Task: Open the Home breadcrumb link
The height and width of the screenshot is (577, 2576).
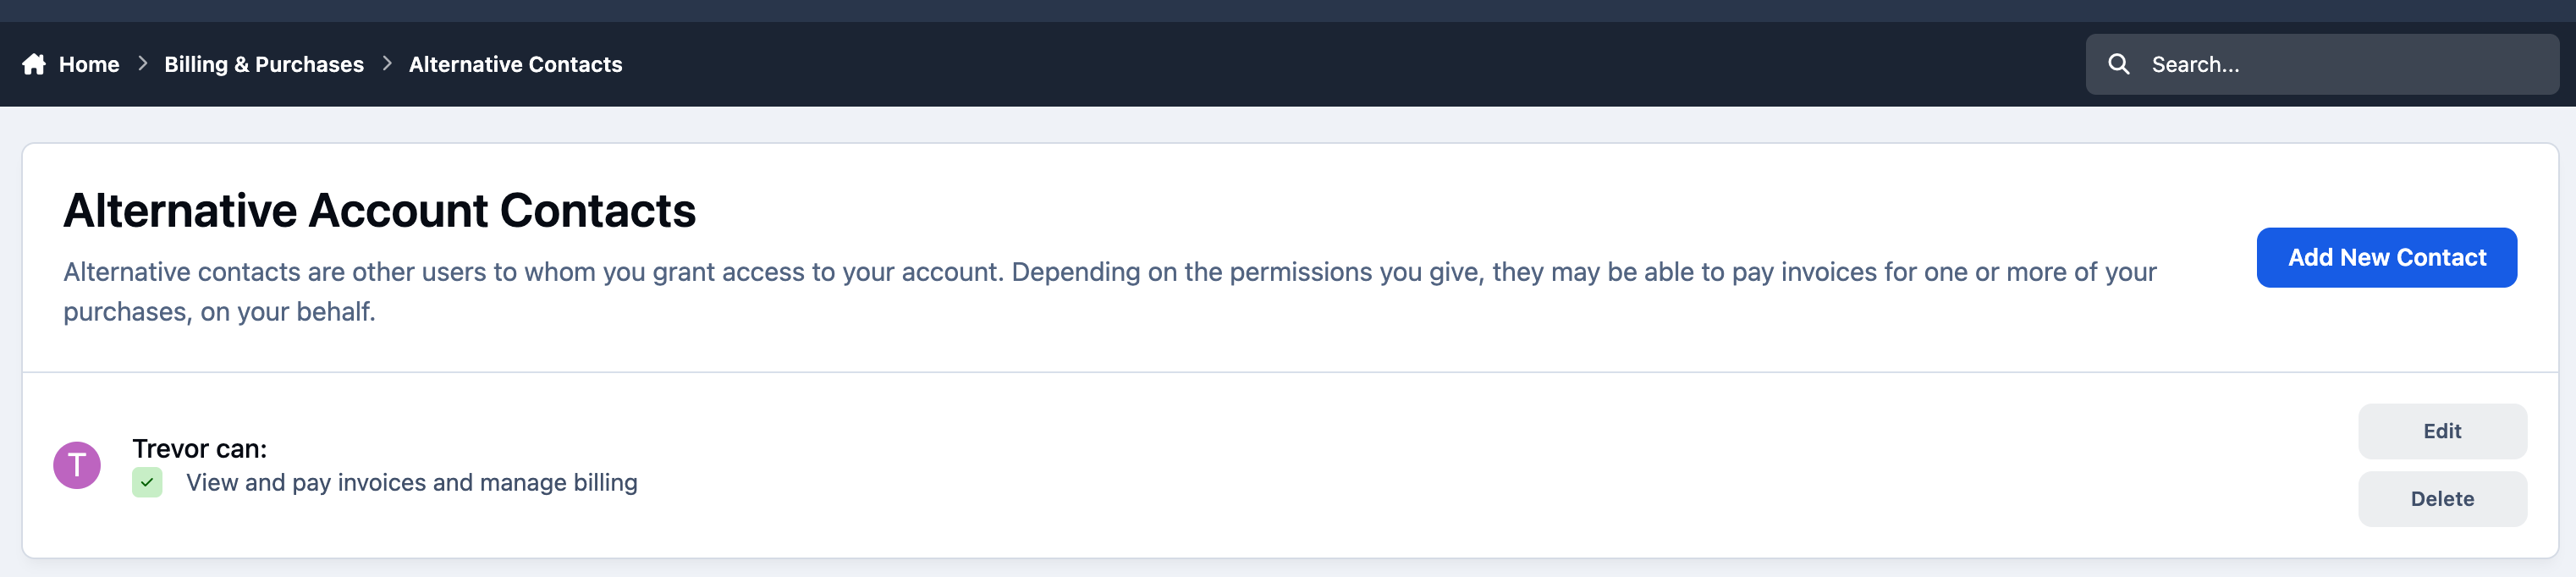Action: coord(89,64)
